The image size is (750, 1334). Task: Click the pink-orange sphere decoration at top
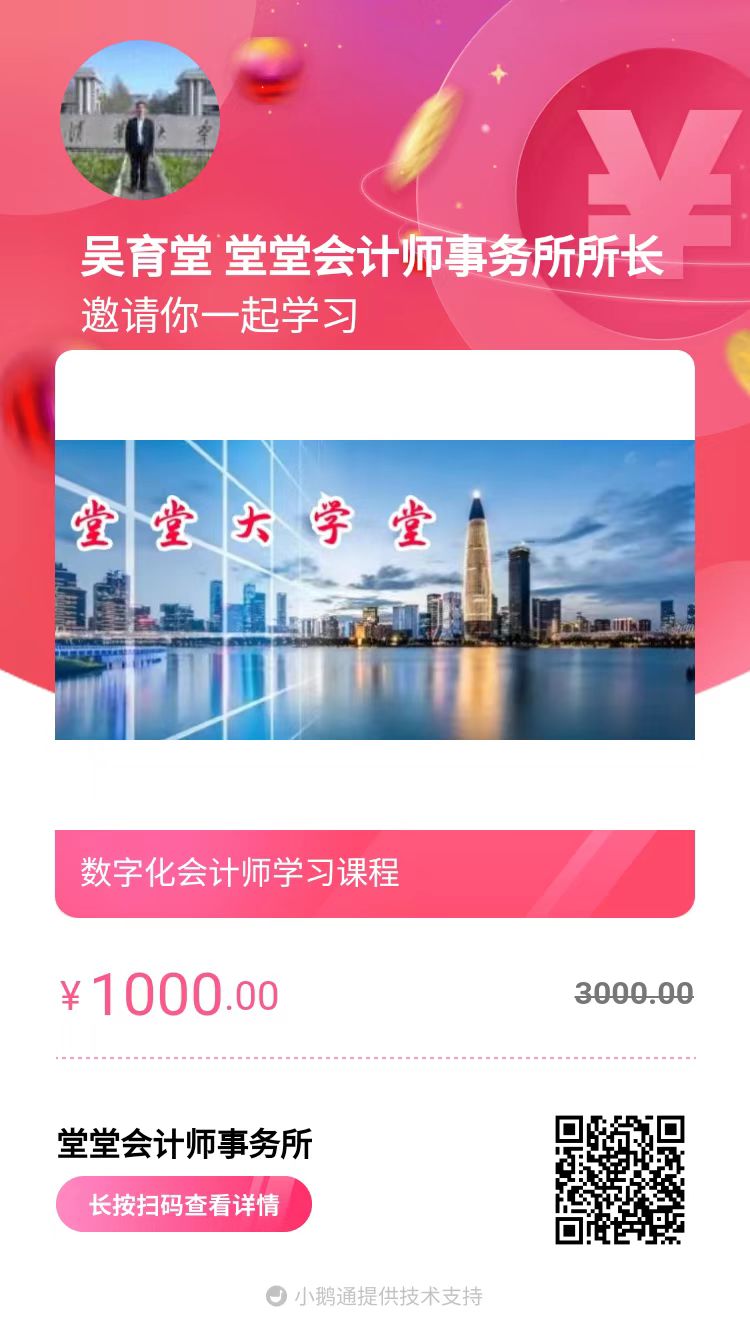click(x=270, y=68)
